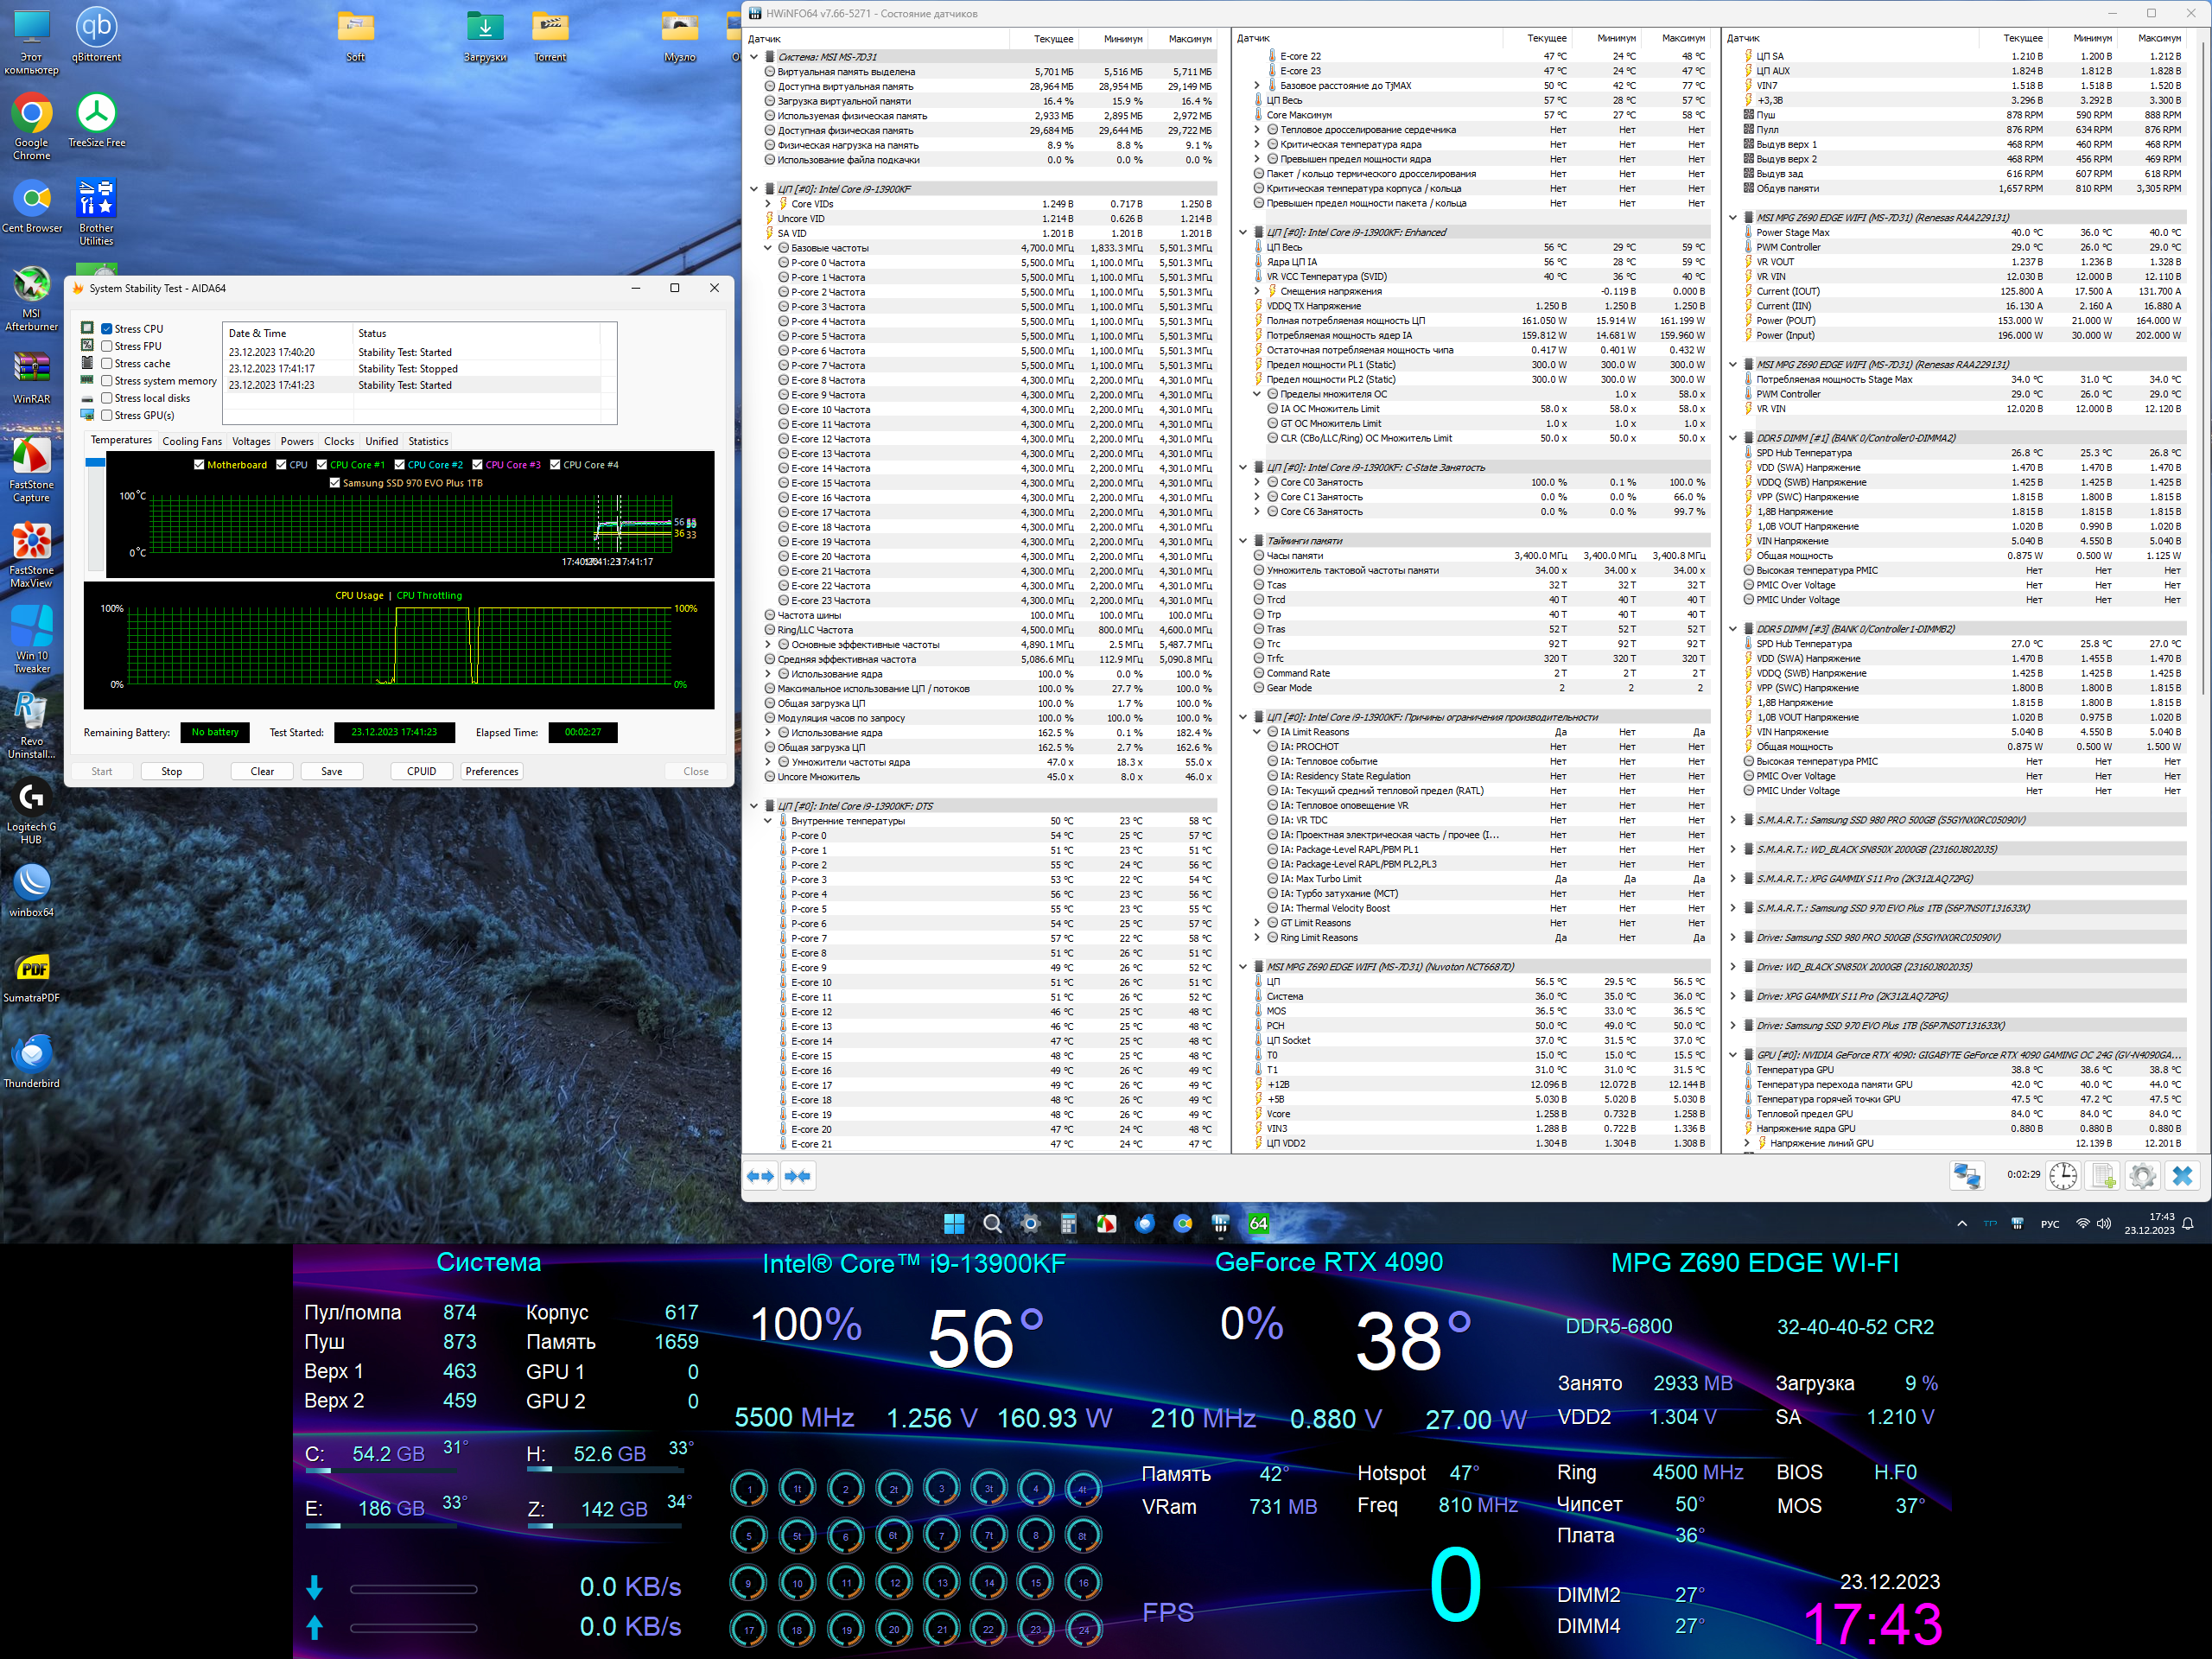Open the Statistics tab
Viewport: 2212px width, 1659px height.
(x=428, y=441)
